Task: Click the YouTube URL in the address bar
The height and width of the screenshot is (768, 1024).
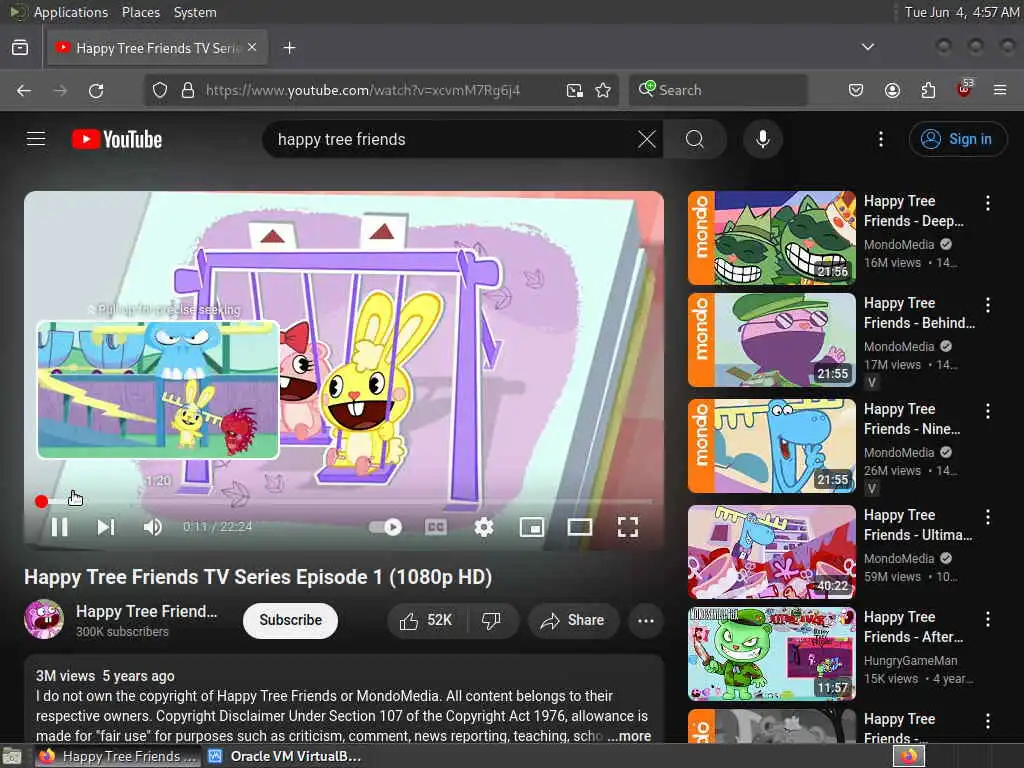Action: 363,90
